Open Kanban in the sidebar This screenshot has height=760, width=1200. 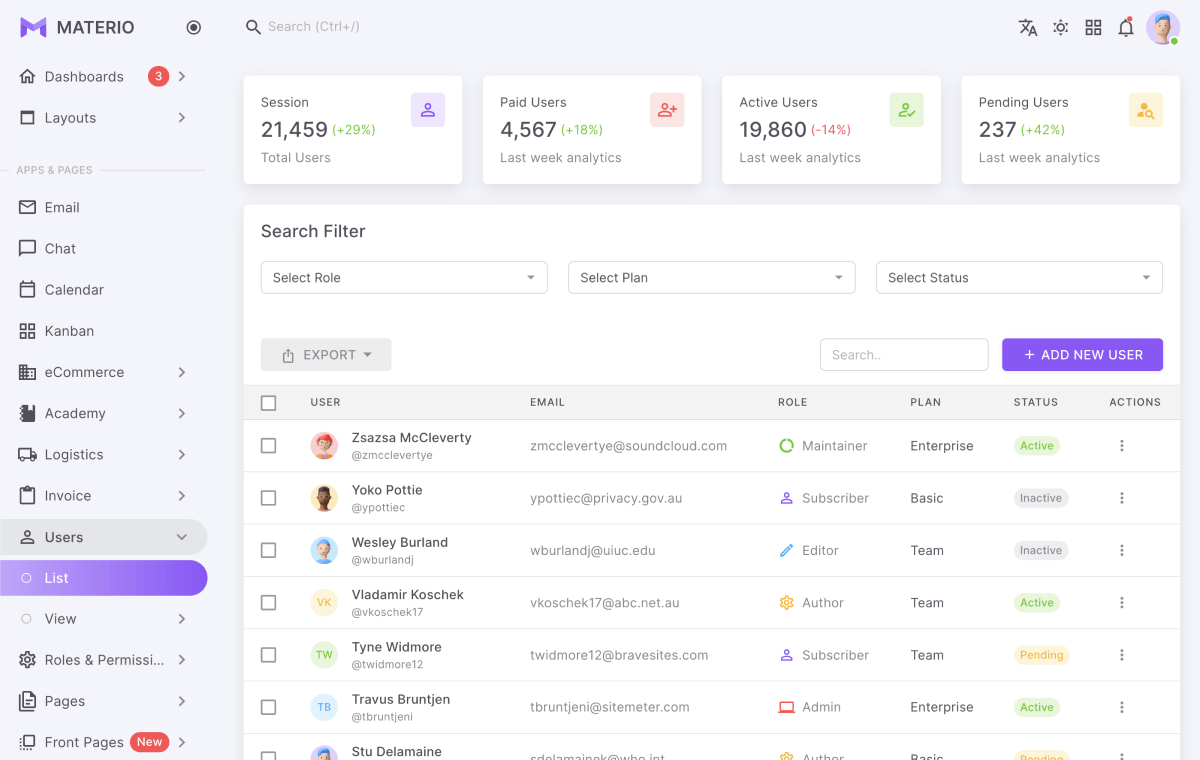click(x=104, y=331)
